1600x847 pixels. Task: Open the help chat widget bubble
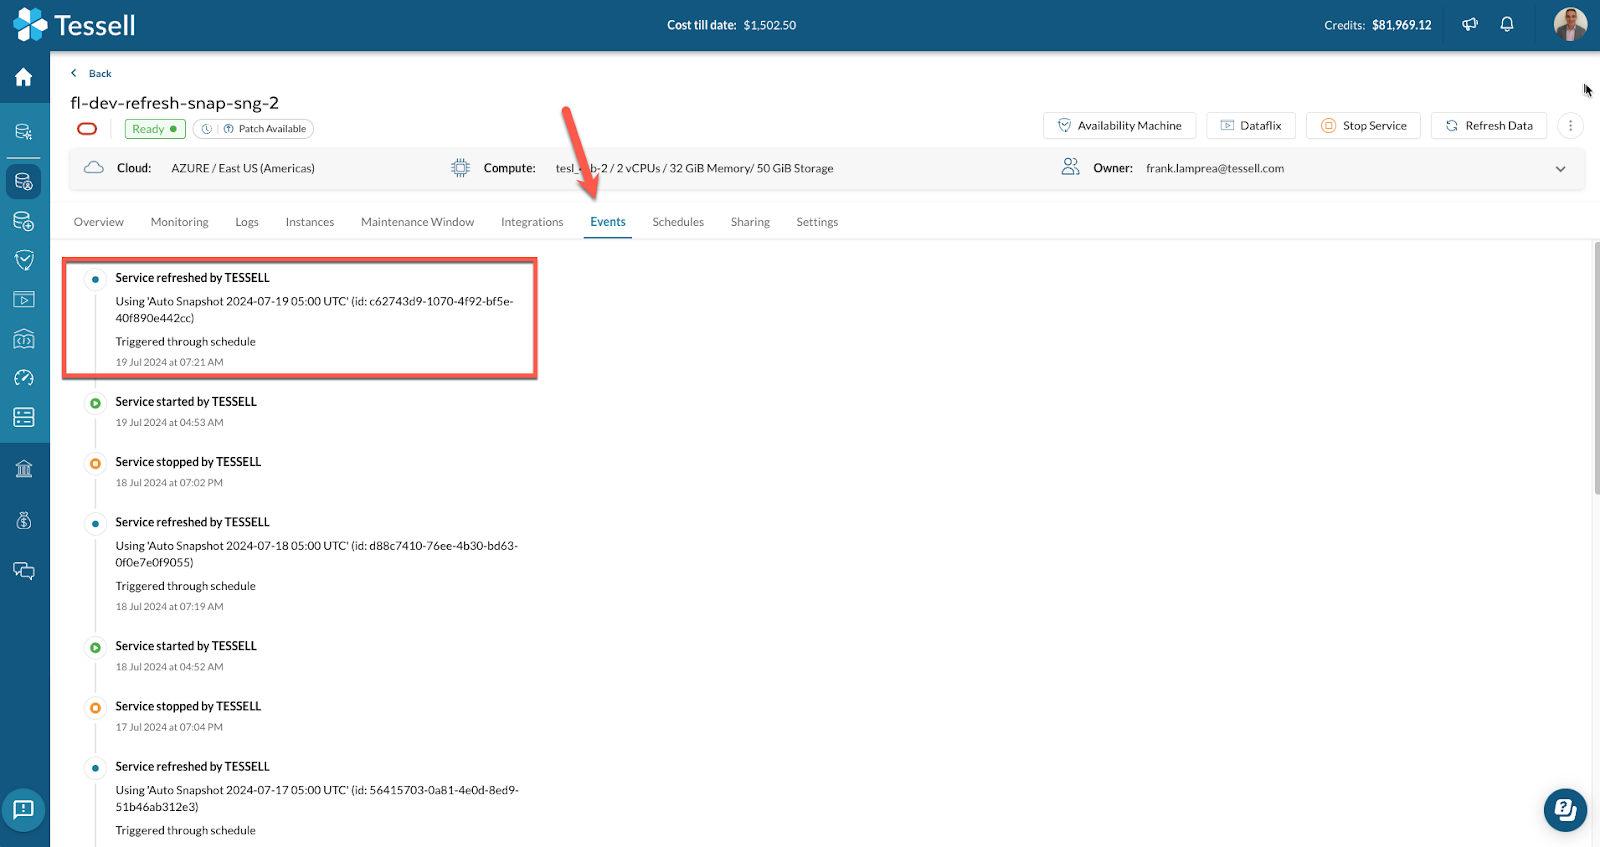pyautogui.click(x=1565, y=810)
